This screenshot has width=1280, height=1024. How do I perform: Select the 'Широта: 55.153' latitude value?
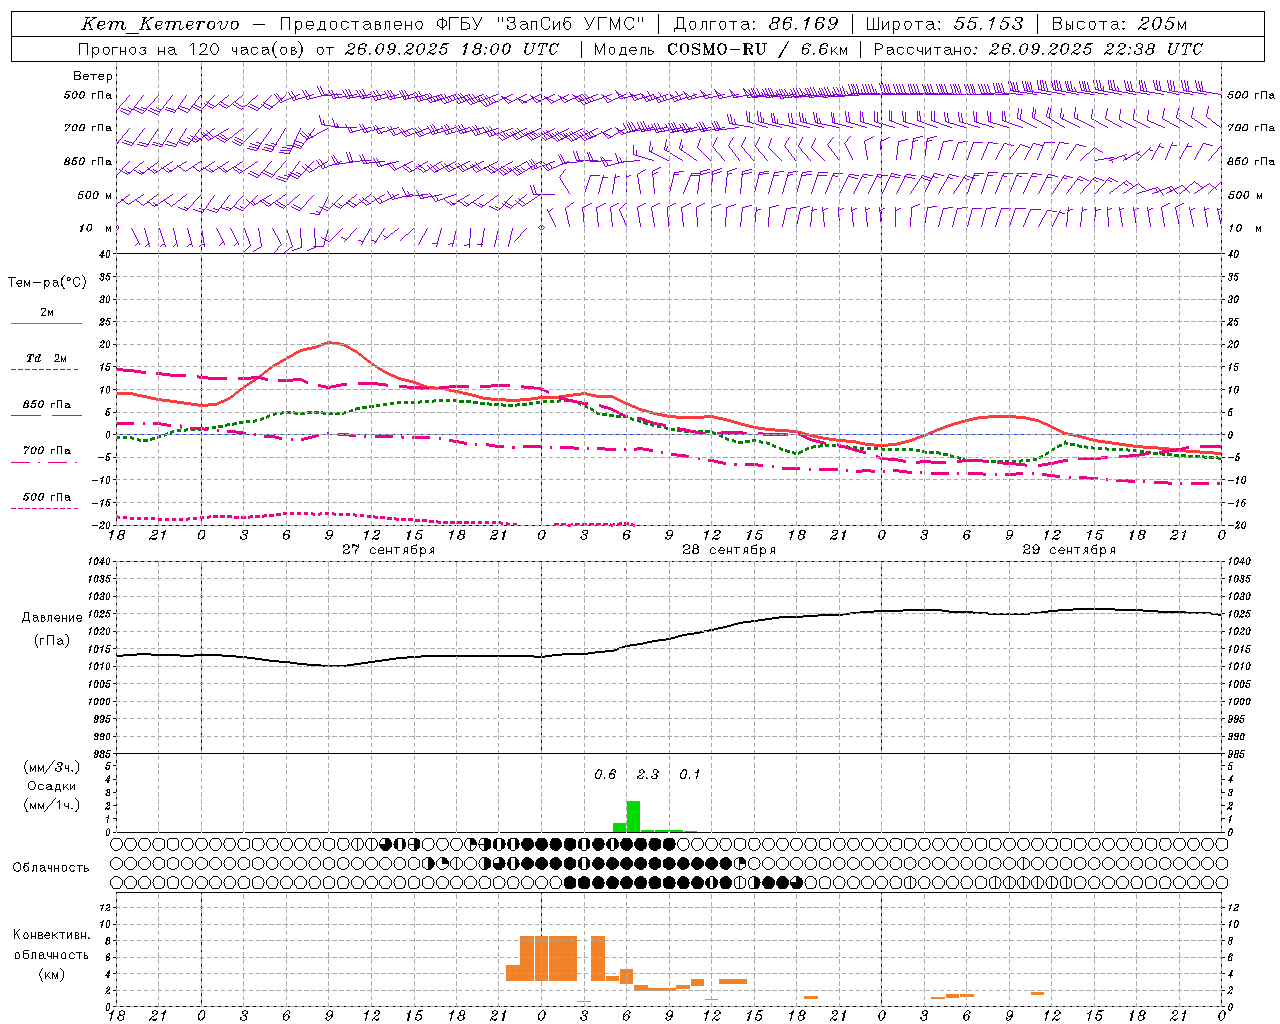click(x=945, y=24)
